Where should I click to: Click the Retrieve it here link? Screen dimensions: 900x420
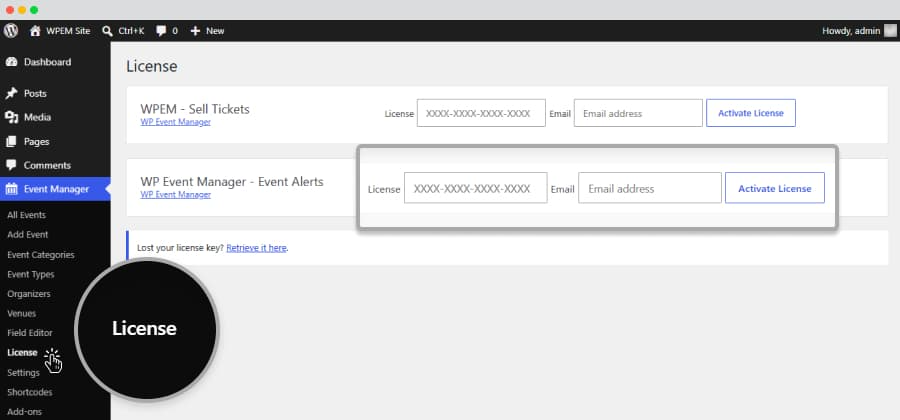(256, 248)
